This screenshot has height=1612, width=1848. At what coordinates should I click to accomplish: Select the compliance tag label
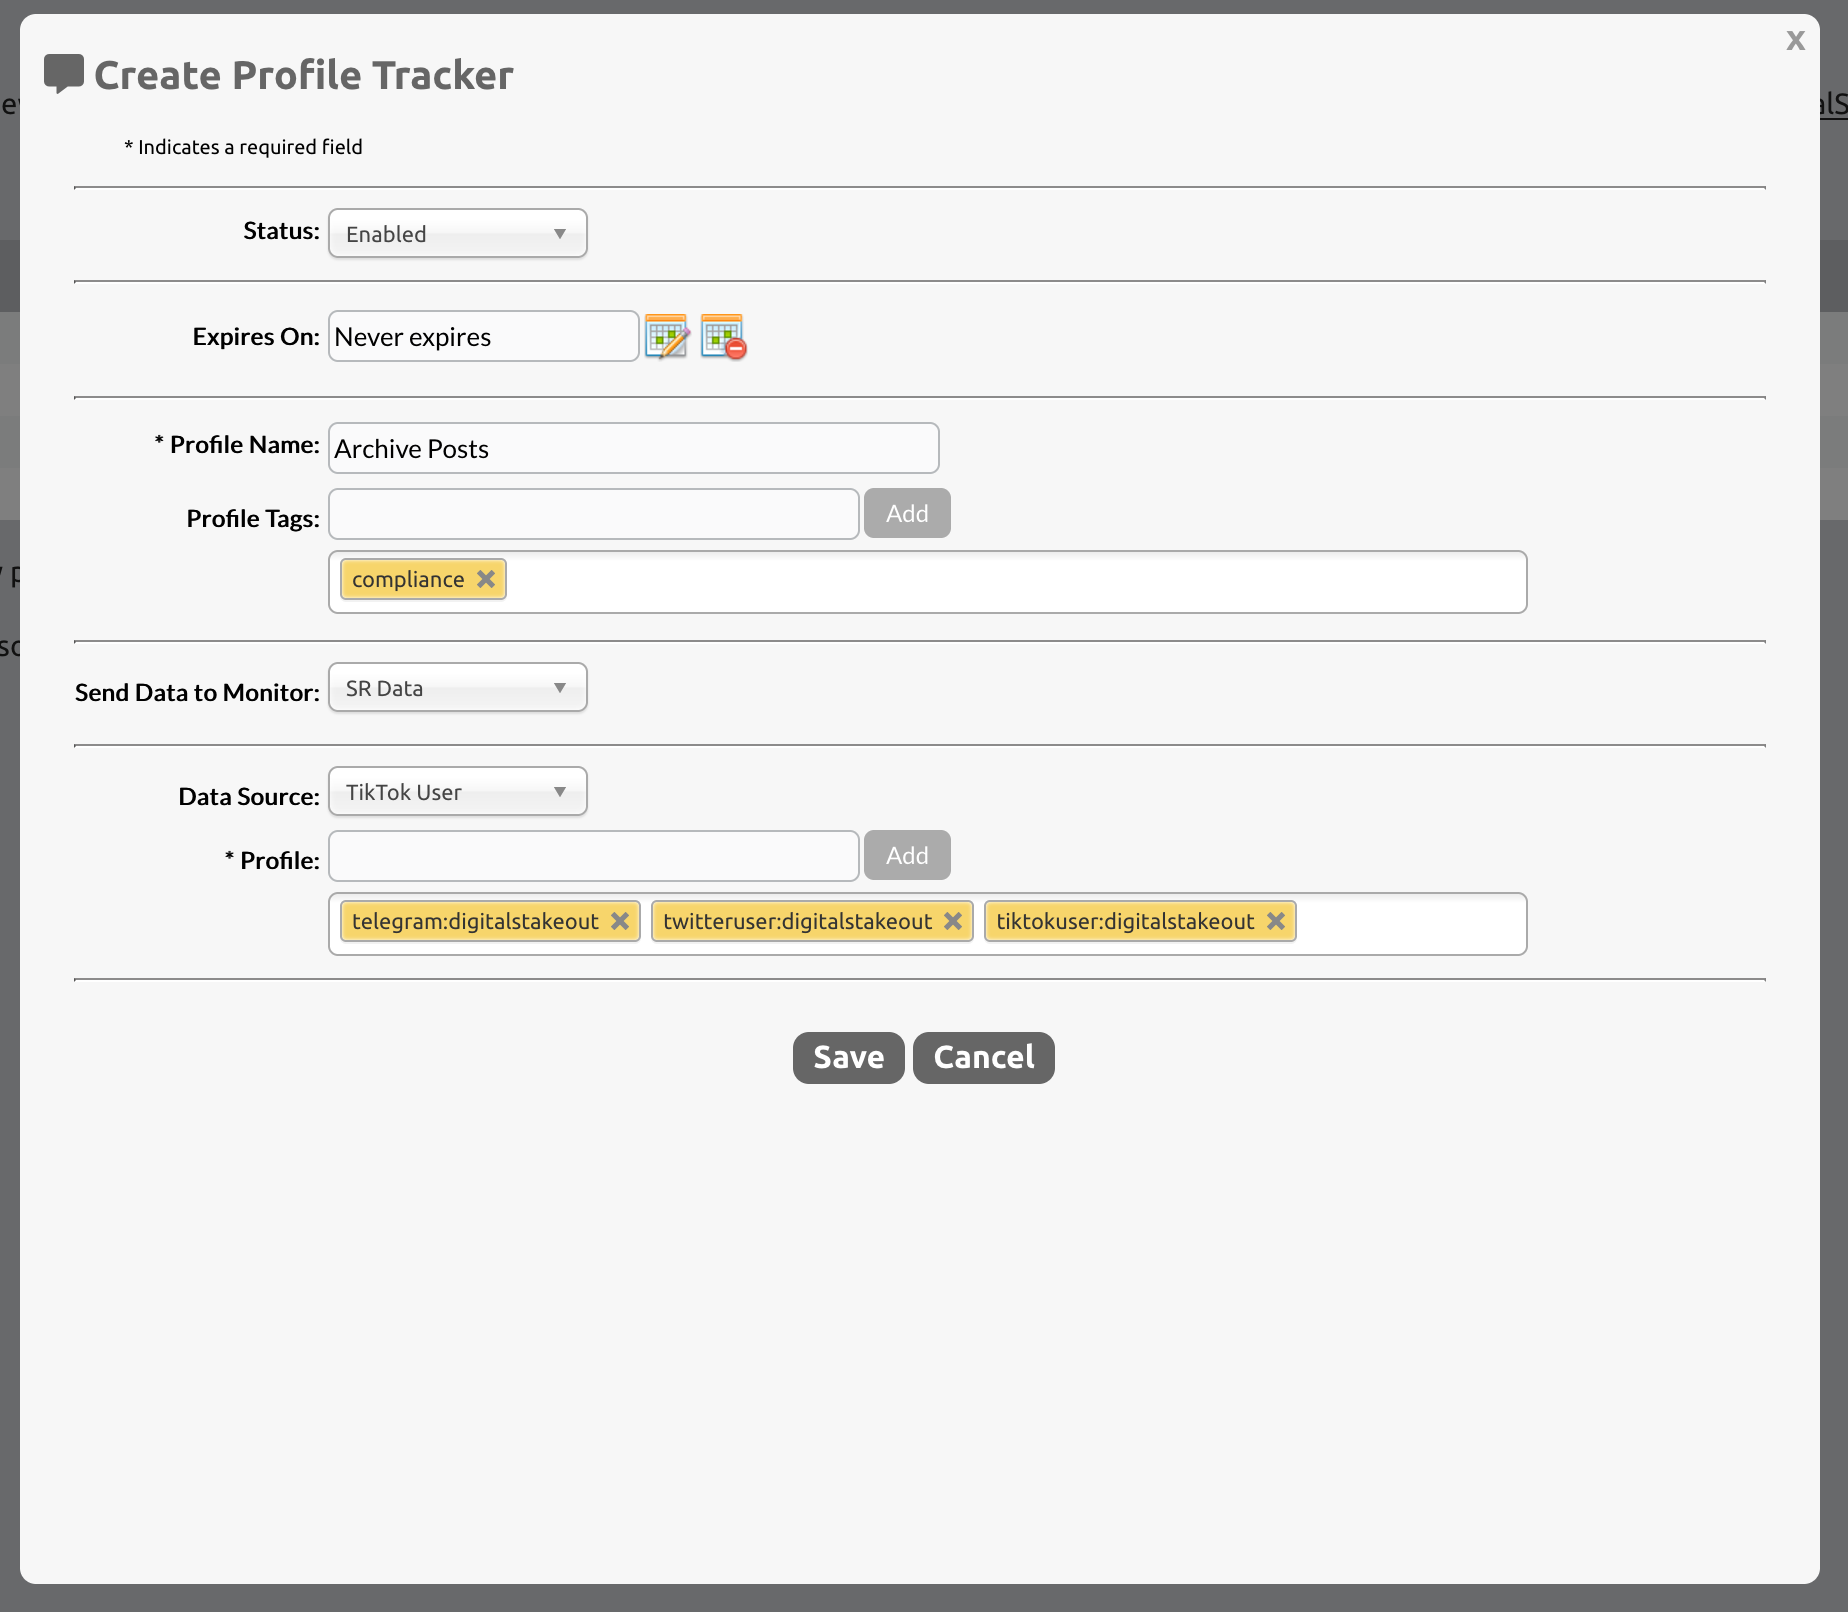tap(409, 578)
